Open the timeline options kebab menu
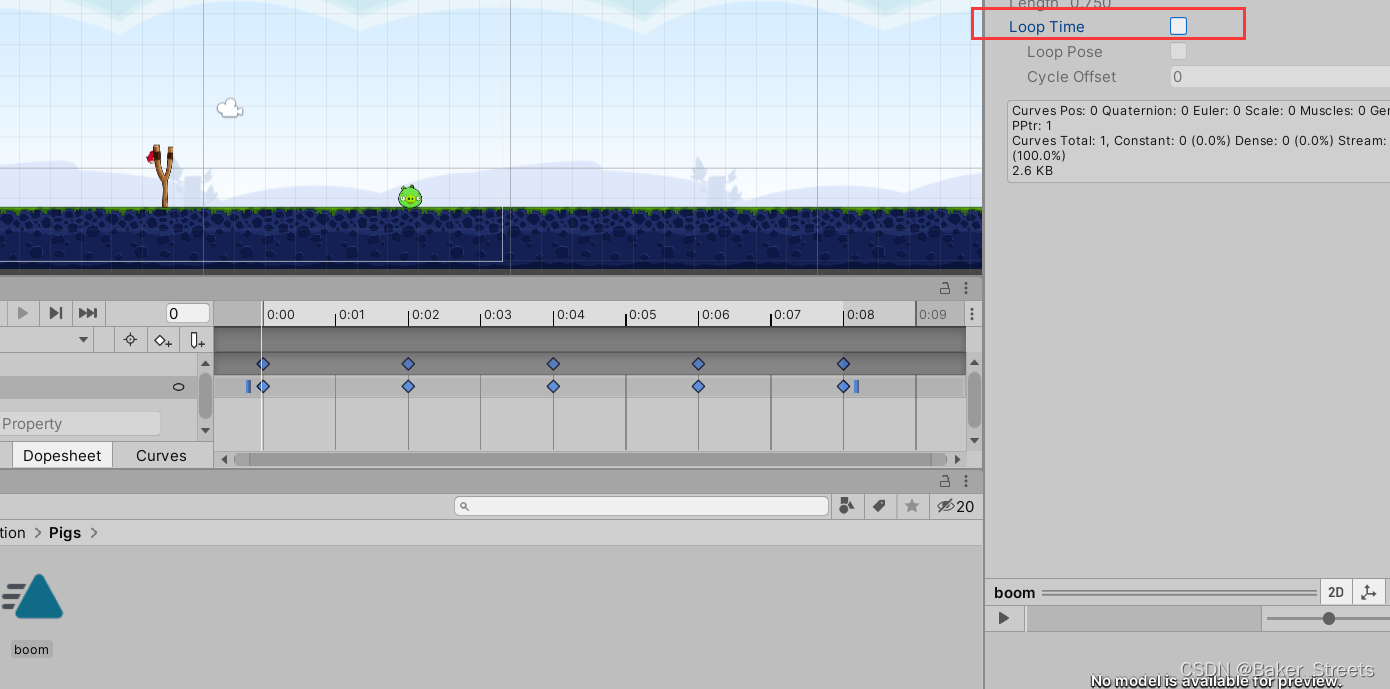The height and width of the screenshot is (689, 1390). (972, 314)
